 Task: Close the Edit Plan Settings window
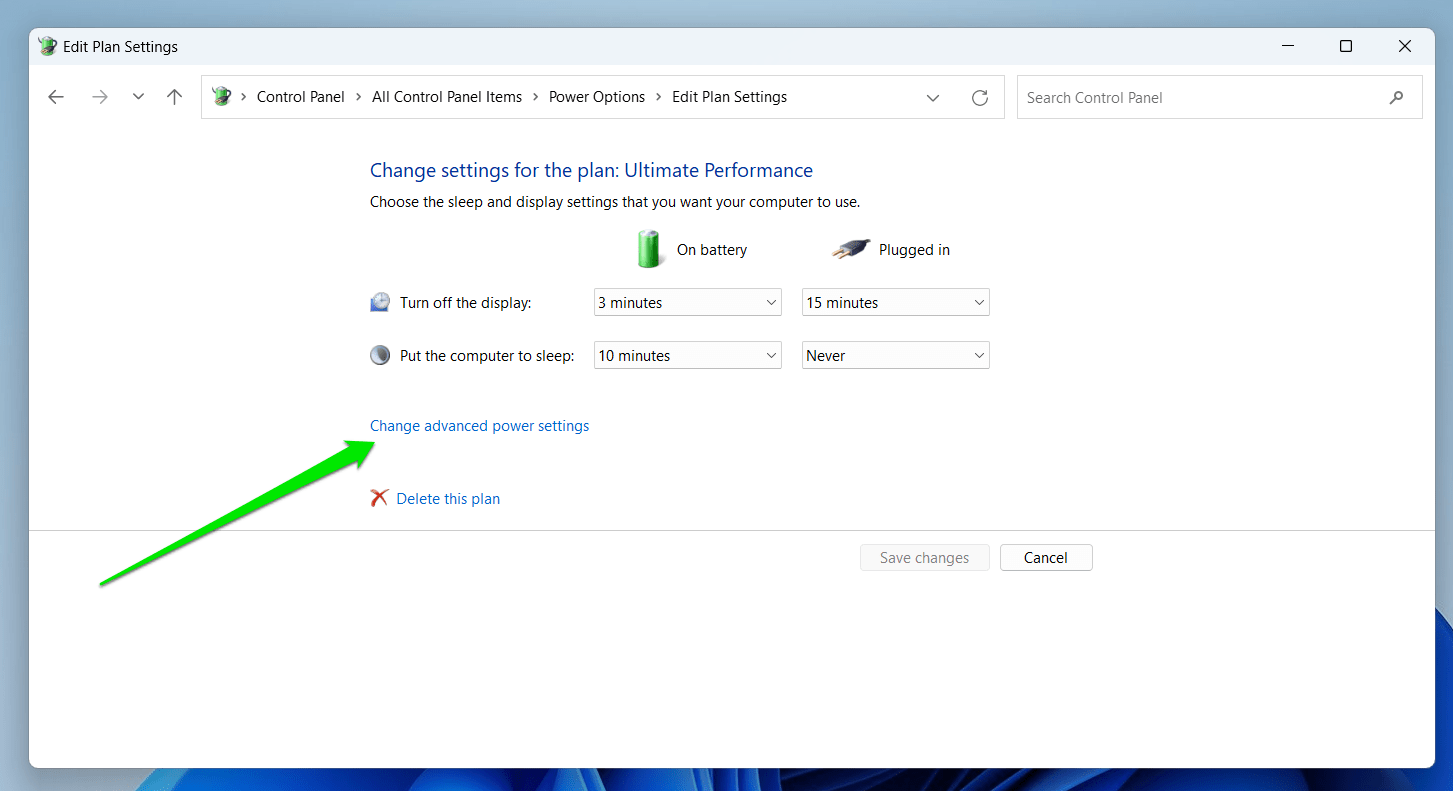[1405, 46]
